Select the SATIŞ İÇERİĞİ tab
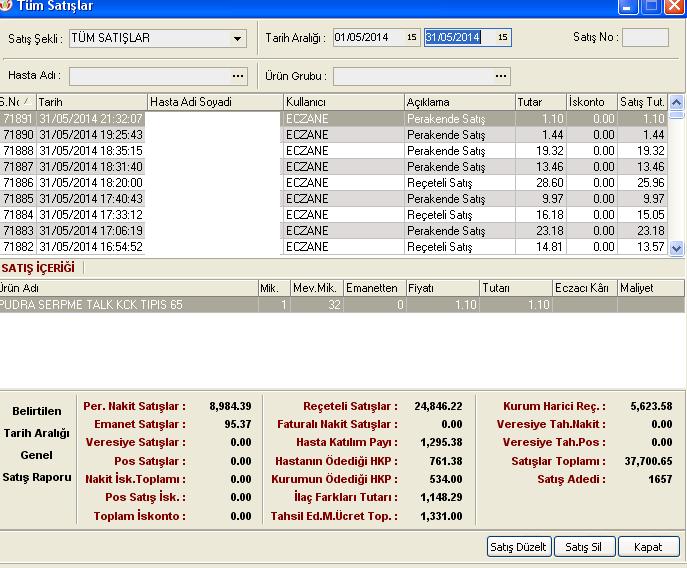Viewport: 687px width, 568px height. pyautogui.click(x=38, y=268)
